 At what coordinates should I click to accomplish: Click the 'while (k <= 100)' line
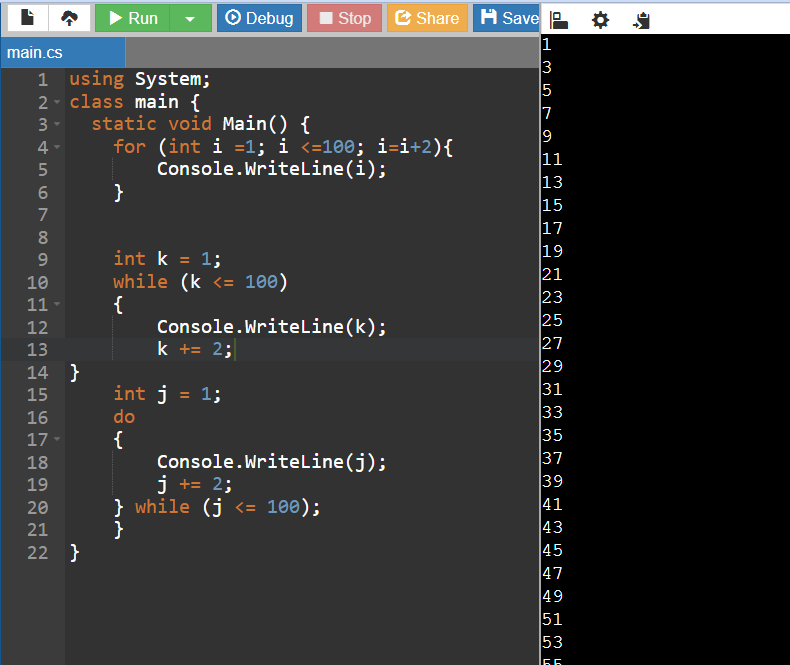click(x=200, y=282)
